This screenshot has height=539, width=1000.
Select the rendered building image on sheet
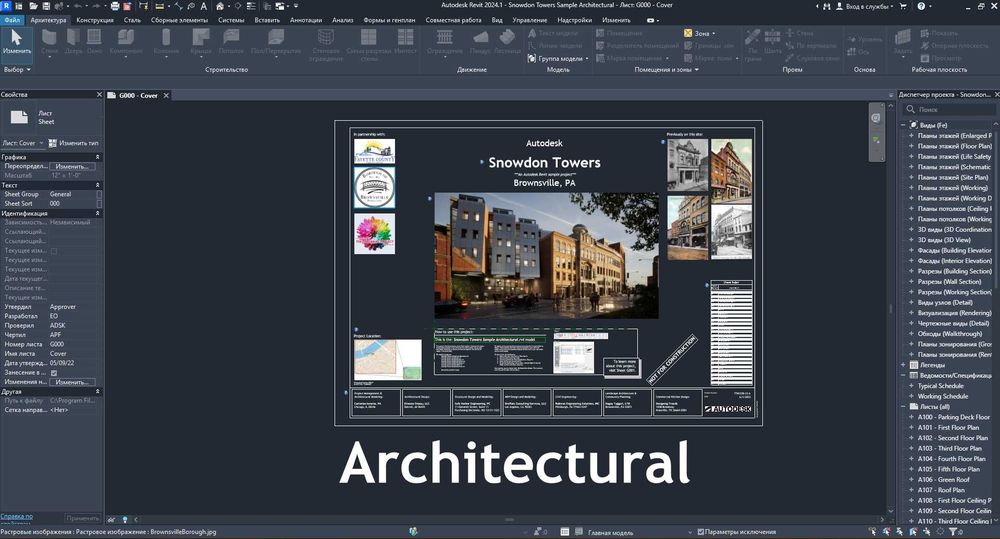point(547,255)
